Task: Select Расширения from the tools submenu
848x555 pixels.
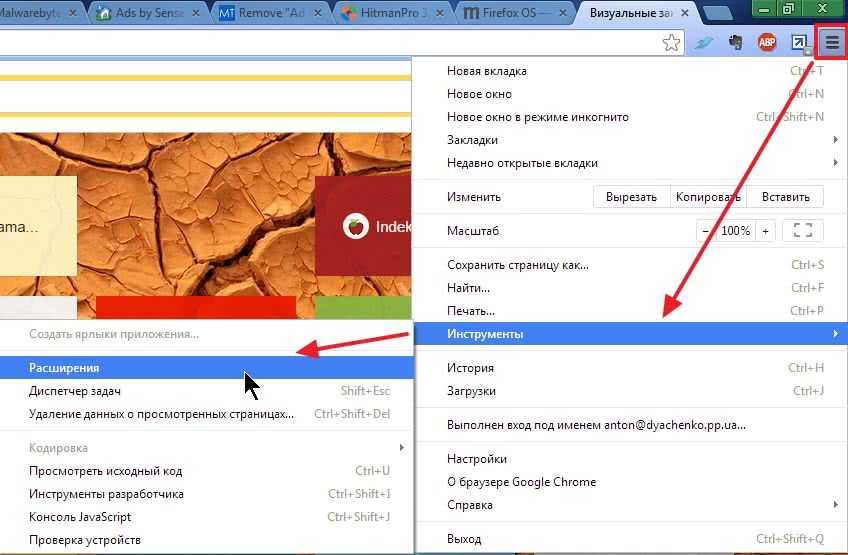Action: click(x=64, y=368)
